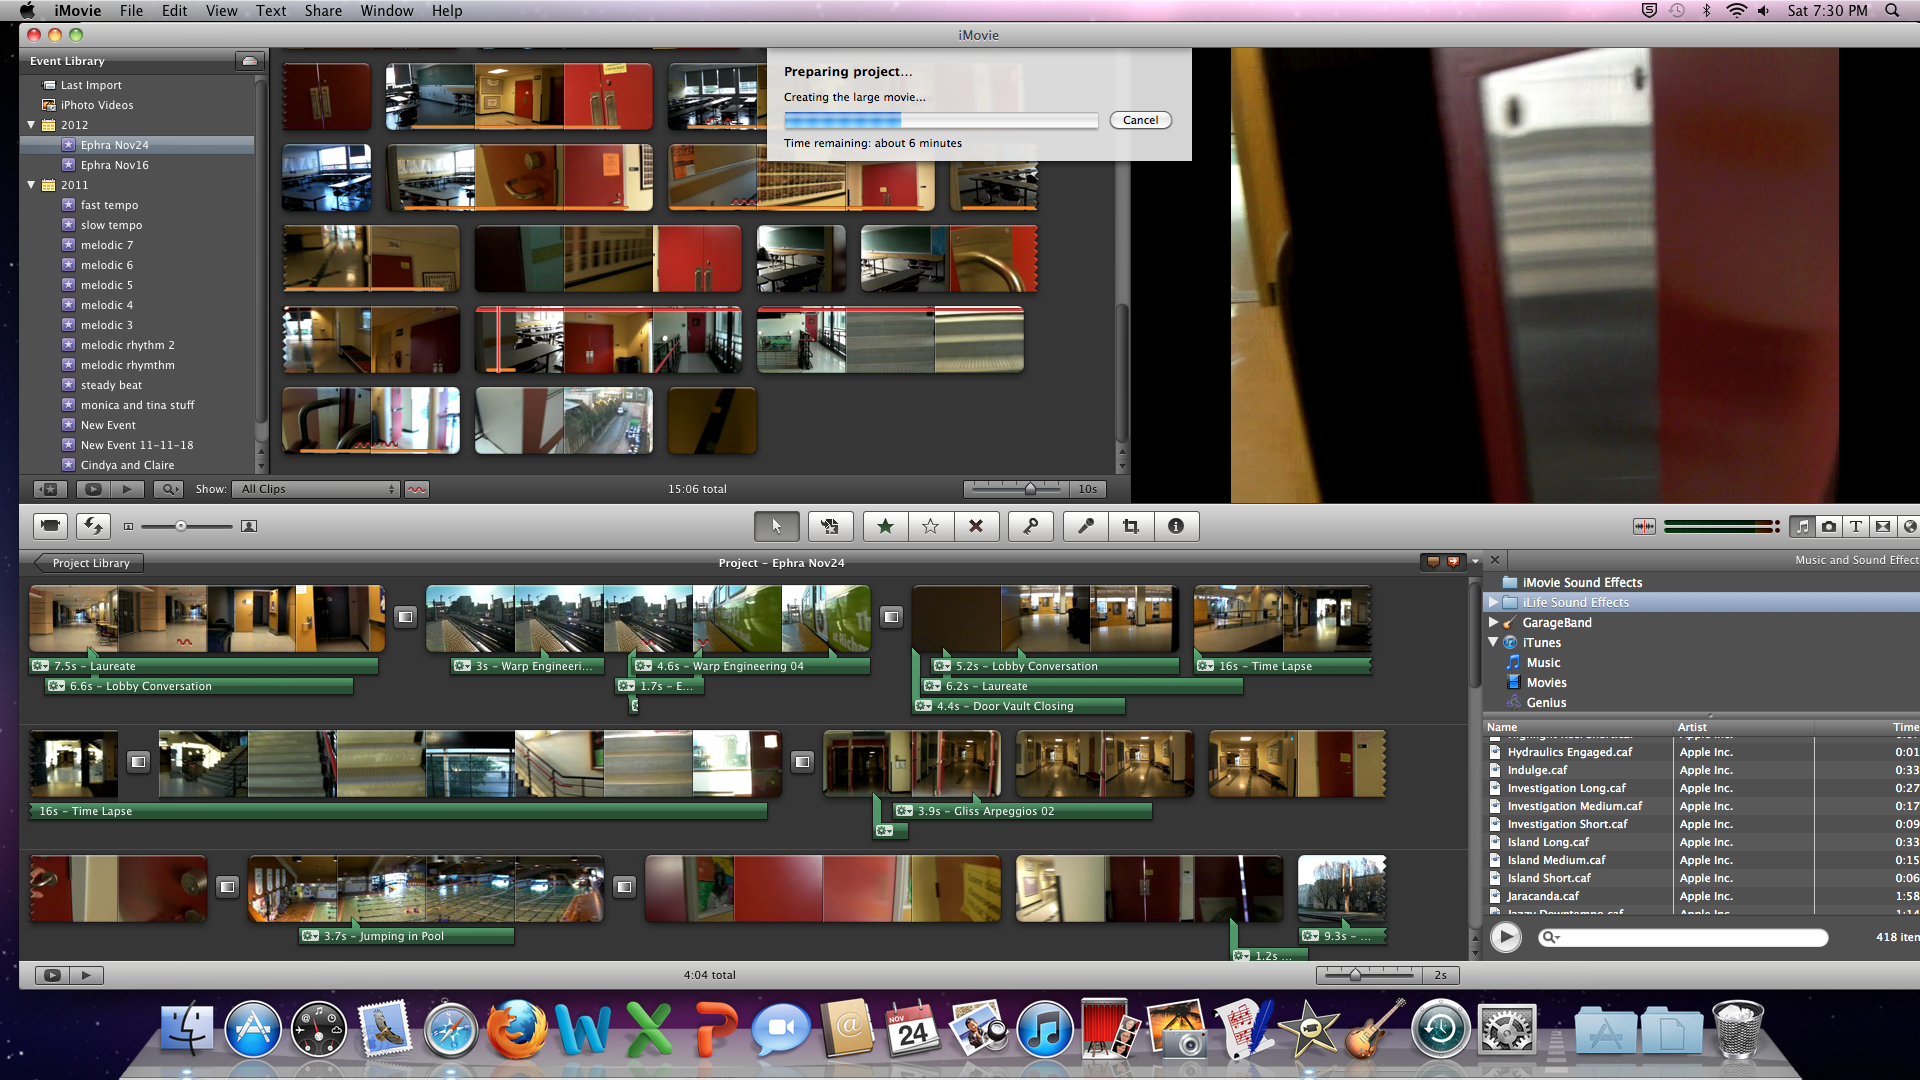Open the titles browser T icon
Screen dimensions: 1920x1080
point(1856,526)
